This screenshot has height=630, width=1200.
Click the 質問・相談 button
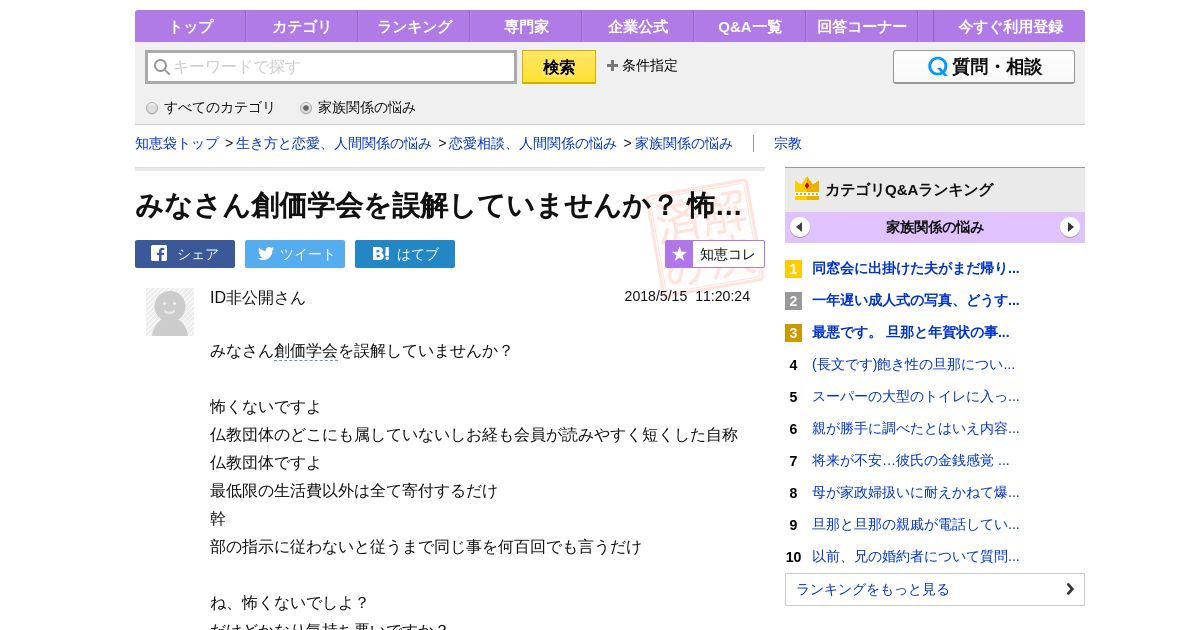click(984, 67)
